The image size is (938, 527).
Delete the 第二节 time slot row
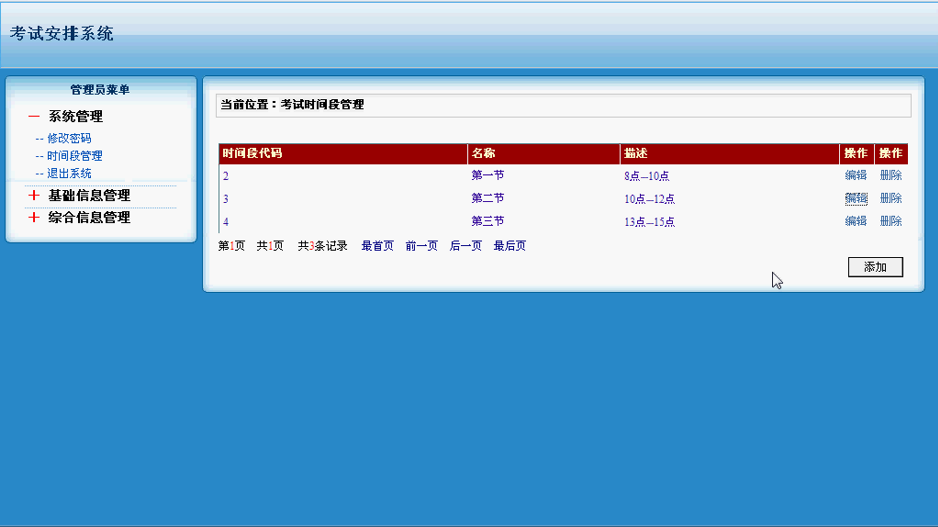pos(891,198)
